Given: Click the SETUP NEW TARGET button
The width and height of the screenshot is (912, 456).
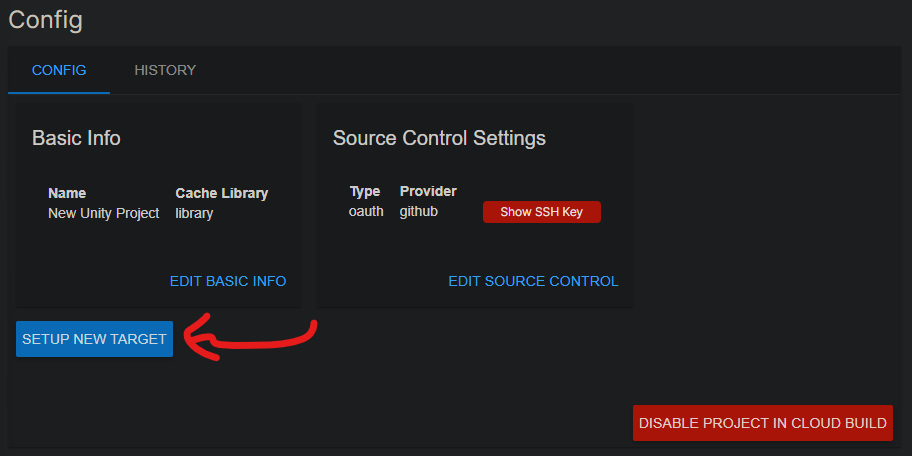Looking at the screenshot, I should tap(94, 339).
